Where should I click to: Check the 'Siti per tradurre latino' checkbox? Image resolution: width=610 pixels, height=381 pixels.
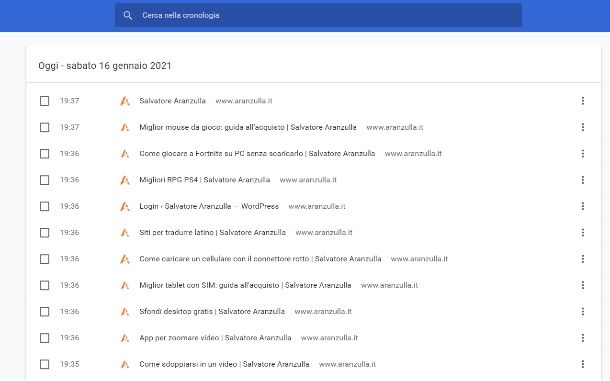45,233
